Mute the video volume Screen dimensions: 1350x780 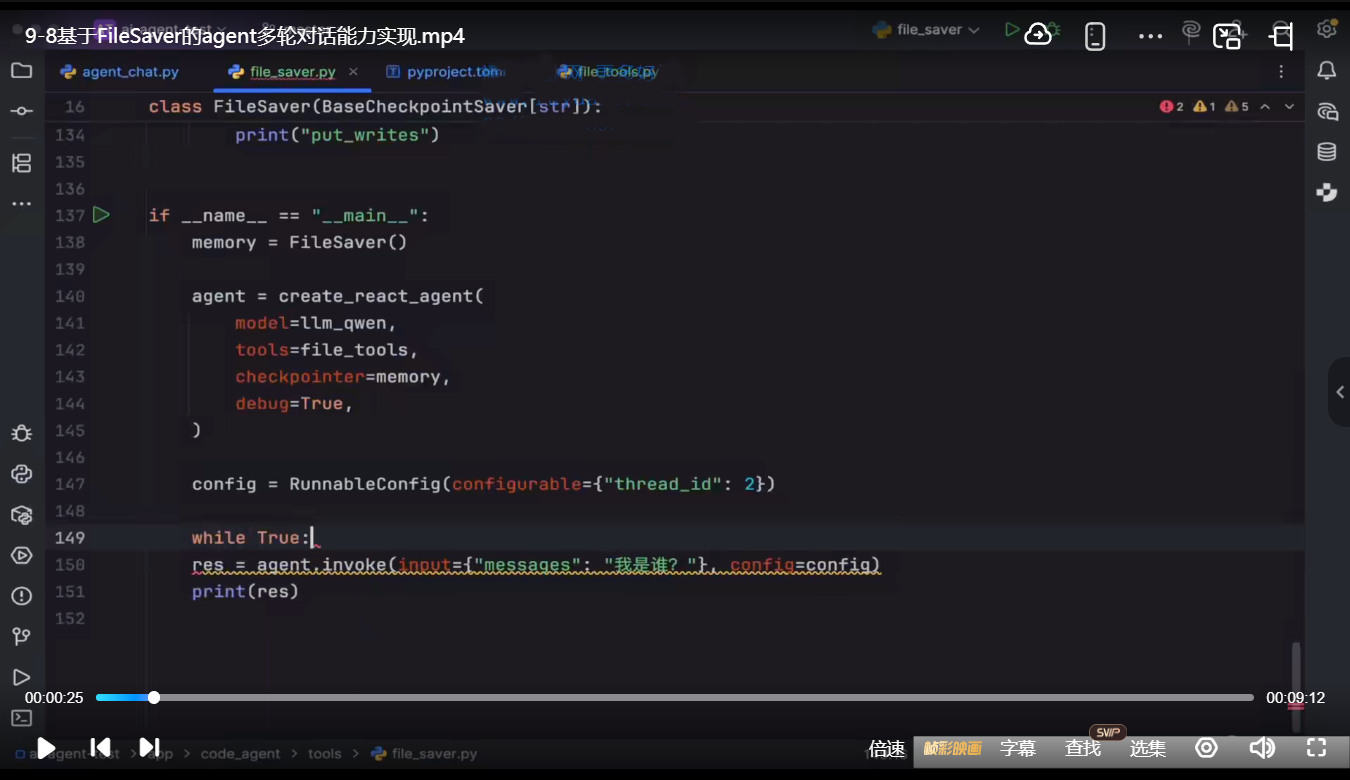[1262, 747]
